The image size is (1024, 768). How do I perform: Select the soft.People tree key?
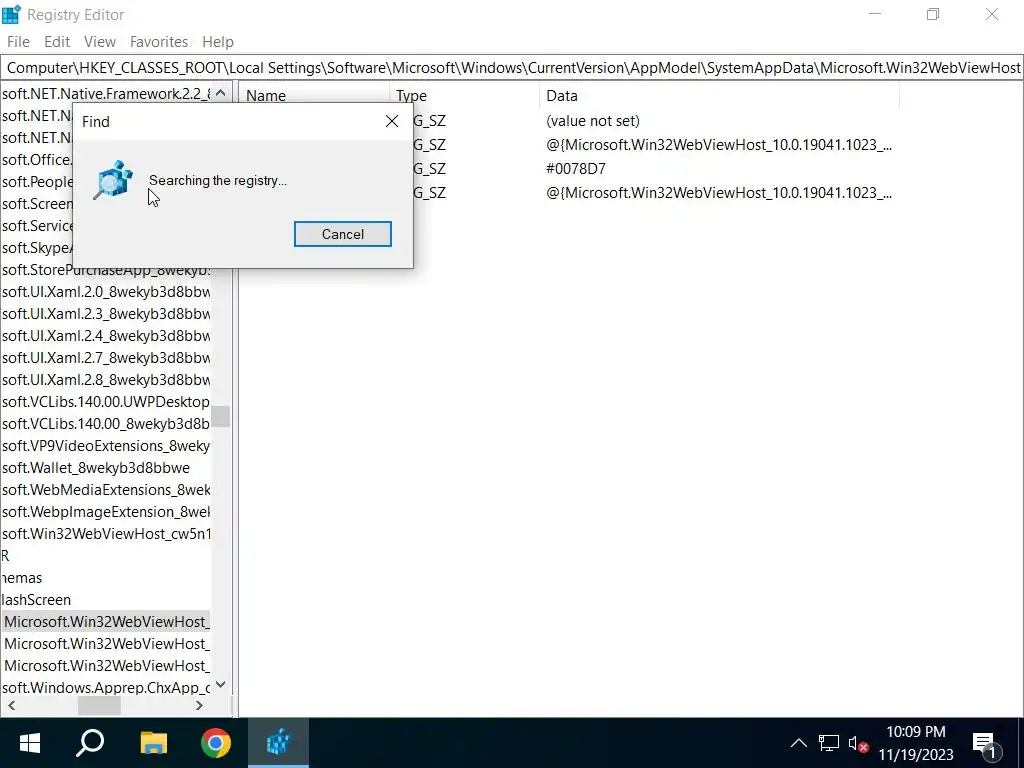pyautogui.click(x=37, y=182)
